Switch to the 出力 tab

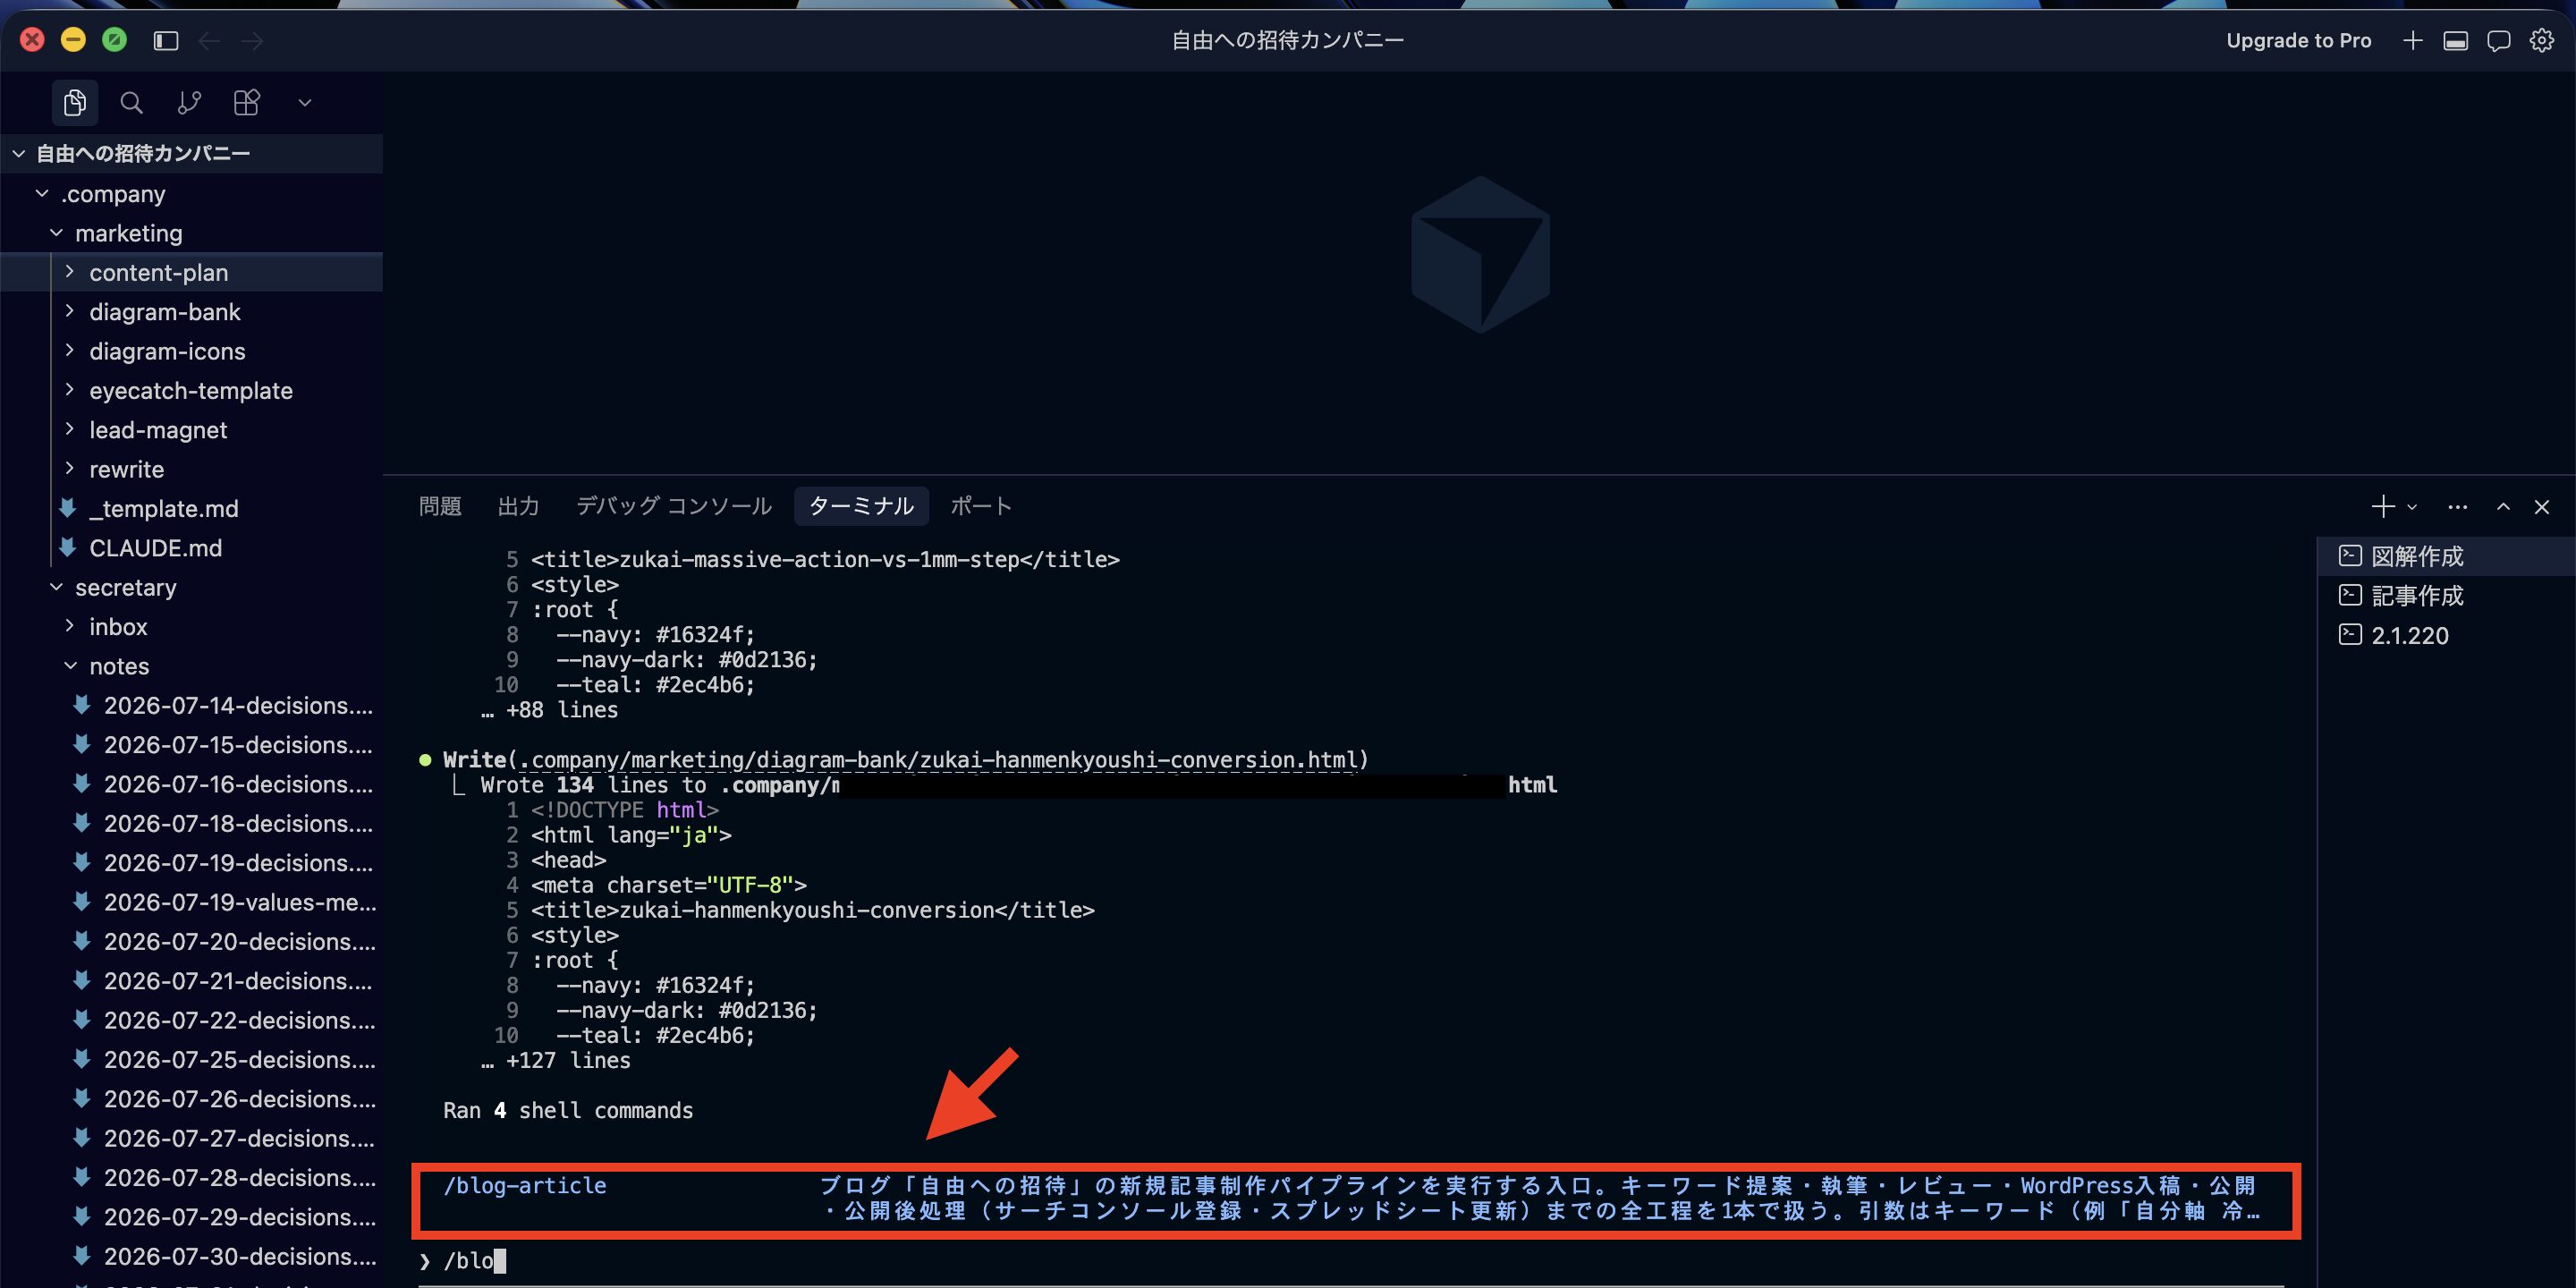point(518,506)
